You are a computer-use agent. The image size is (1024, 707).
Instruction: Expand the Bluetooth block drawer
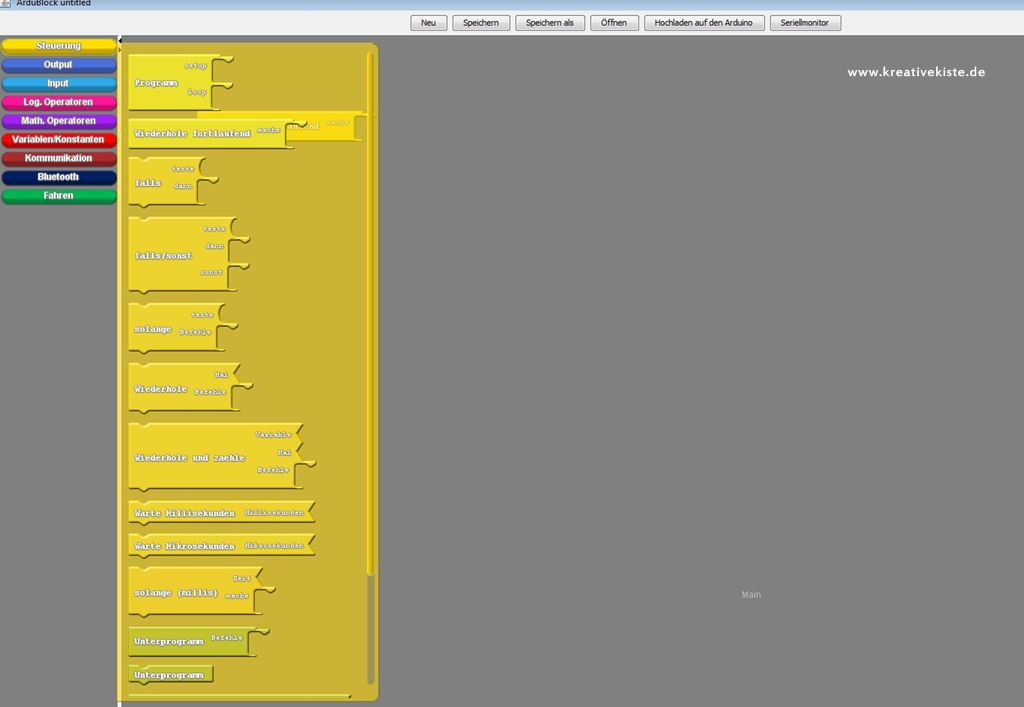coord(58,177)
